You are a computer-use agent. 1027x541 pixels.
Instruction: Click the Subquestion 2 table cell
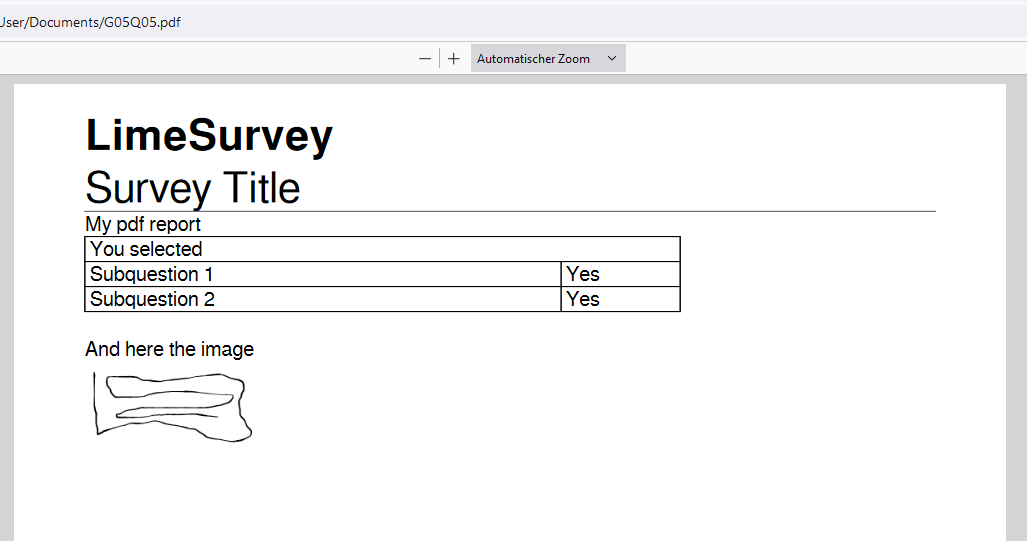pos(322,299)
